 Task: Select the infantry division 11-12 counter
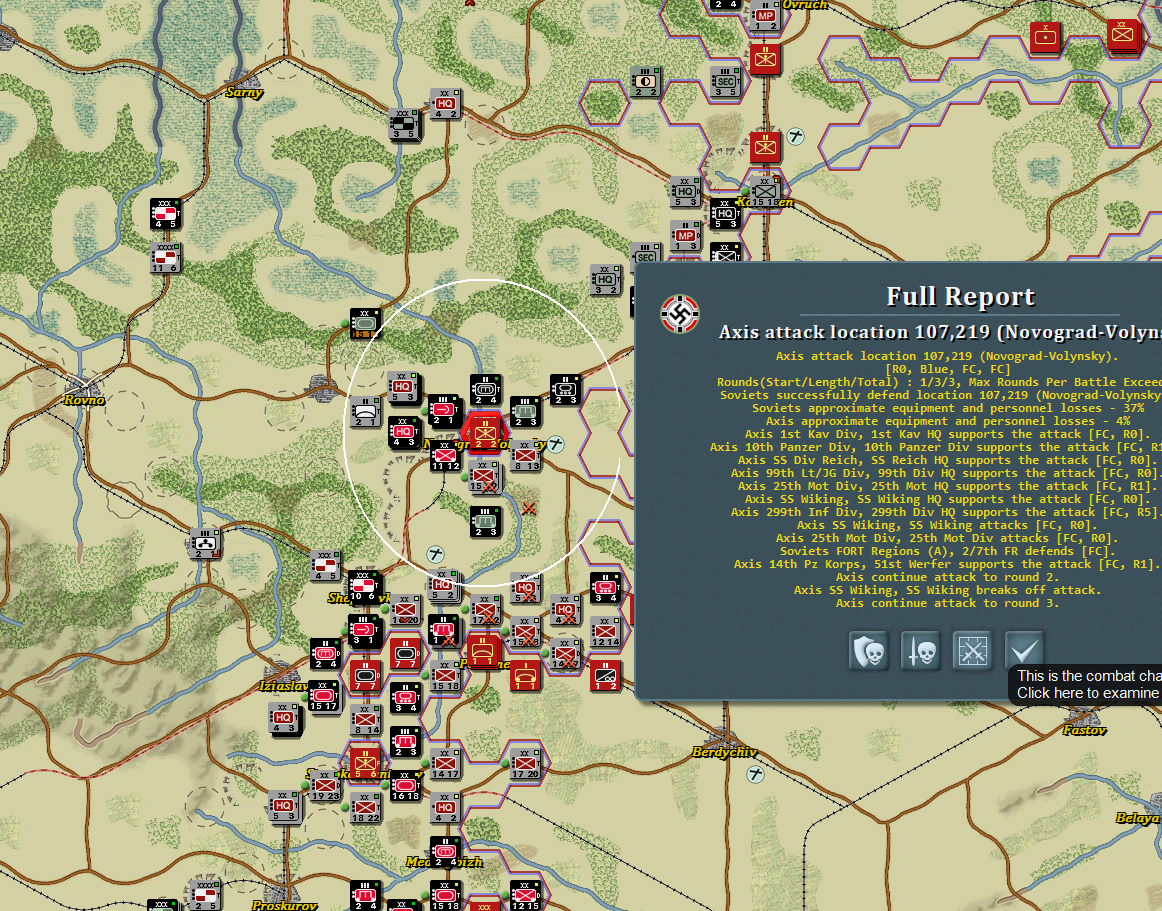[x=445, y=455]
